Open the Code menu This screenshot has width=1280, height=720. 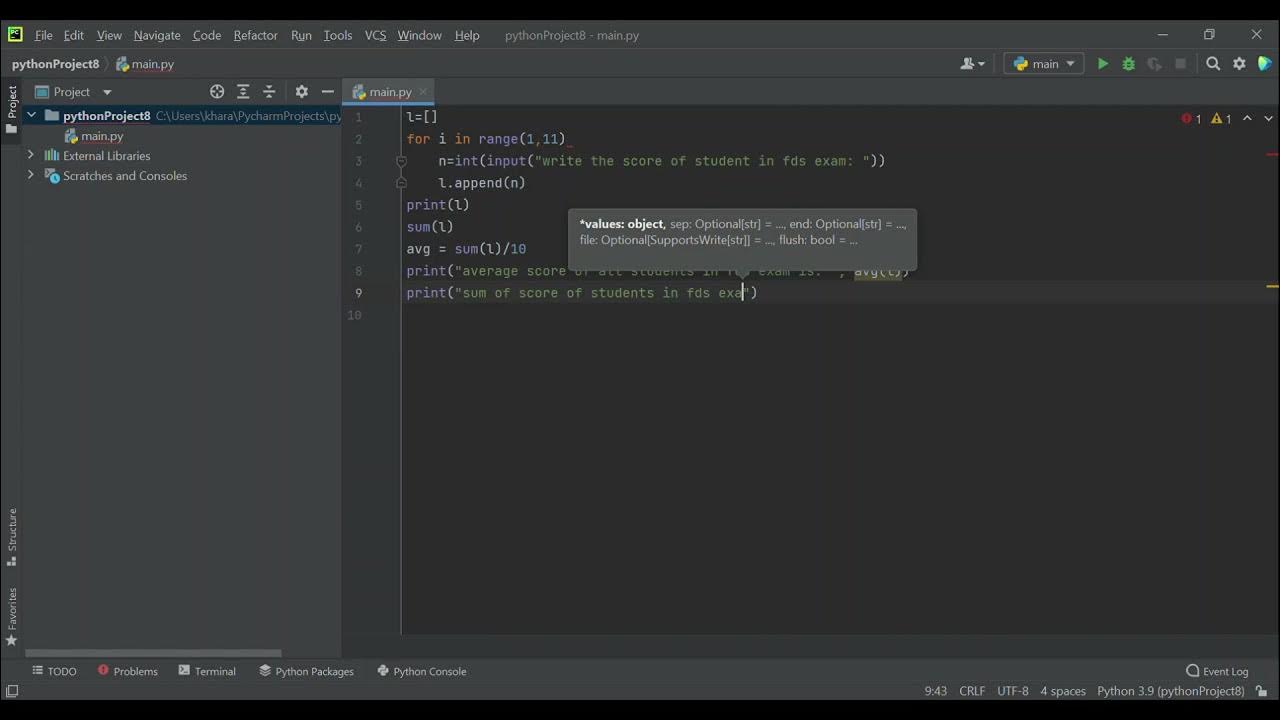[207, 35]
